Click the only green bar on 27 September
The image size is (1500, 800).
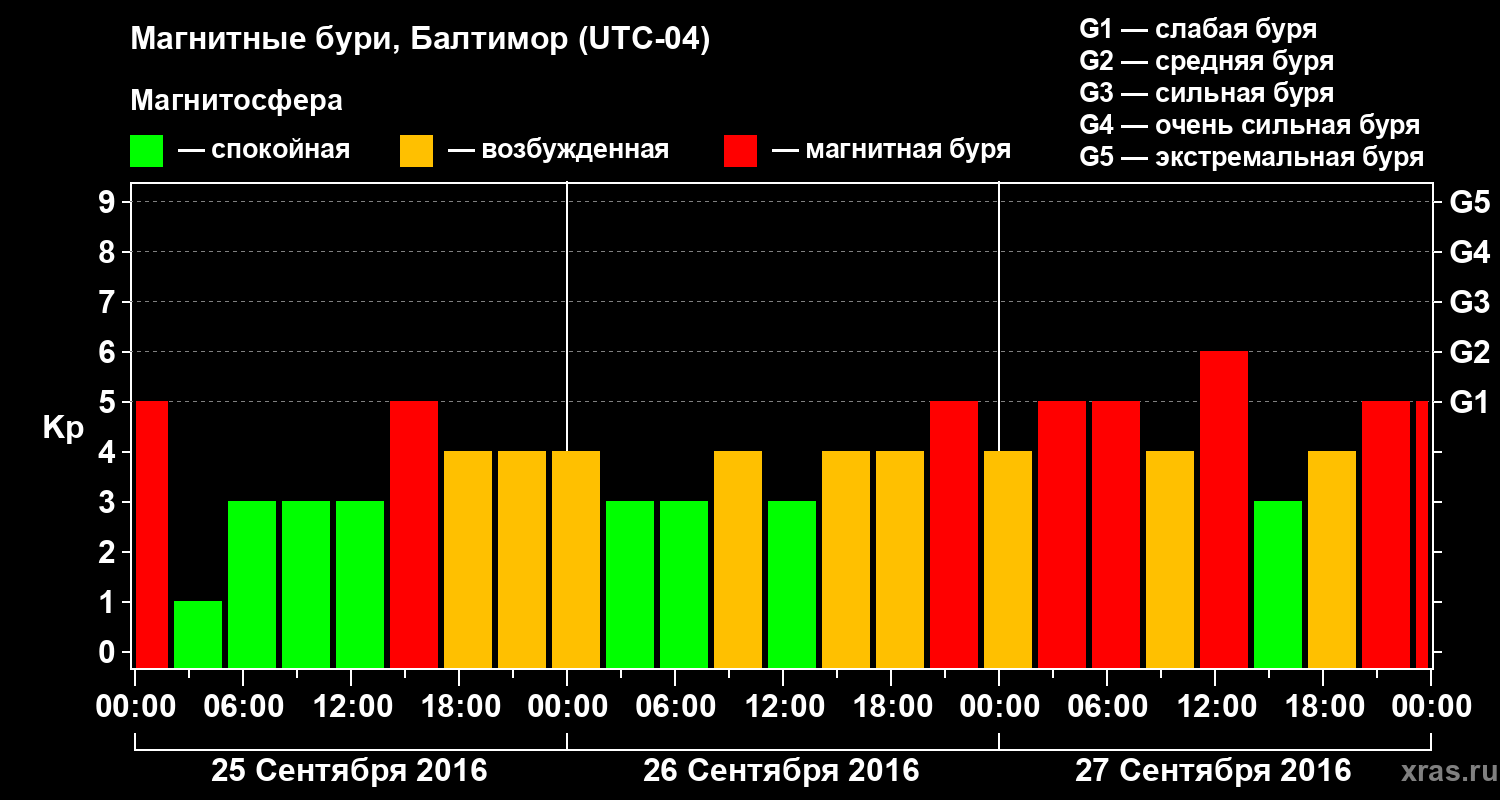tap(1278, 585)
